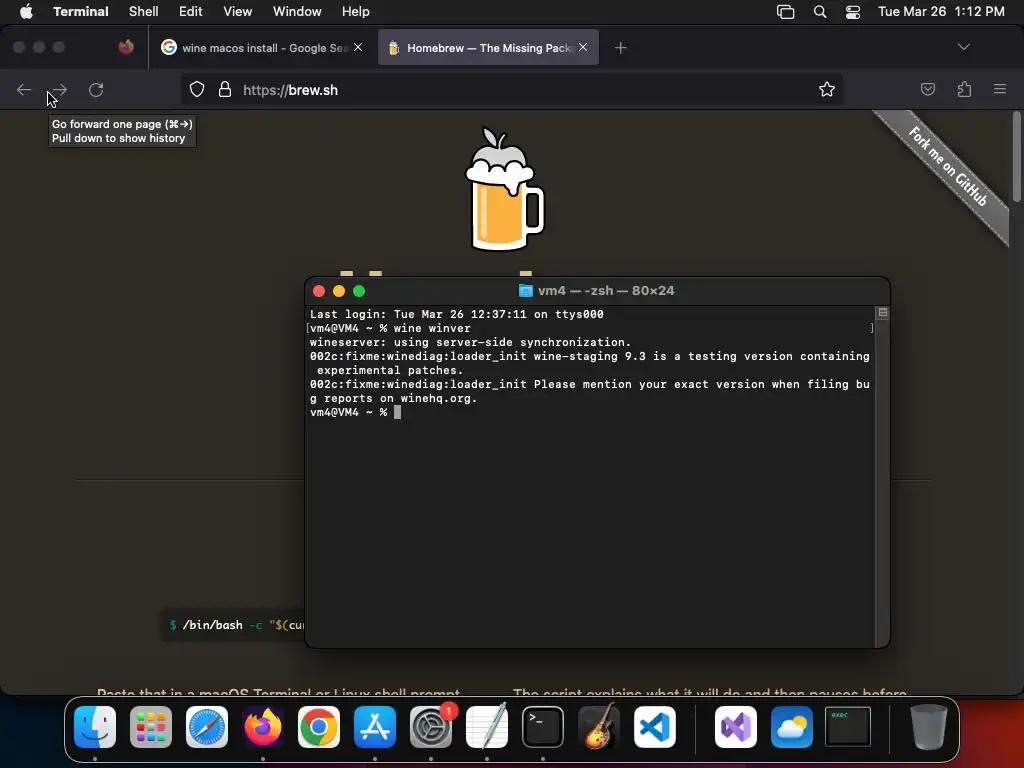This screenshot has width=1024, height=768.
Task: Click the Firefox View icon in tab bar
Action: [126, 47]
